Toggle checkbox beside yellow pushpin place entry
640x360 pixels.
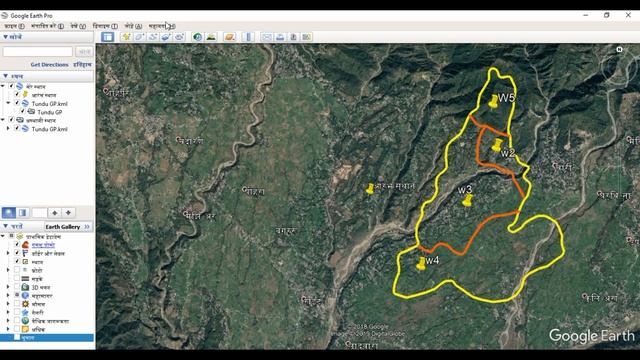point(17,95)
